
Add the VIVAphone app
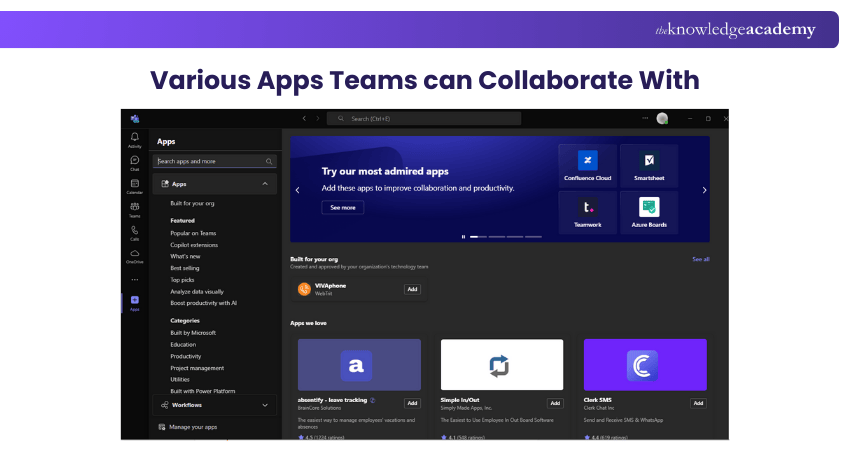(x=412, y=289)
